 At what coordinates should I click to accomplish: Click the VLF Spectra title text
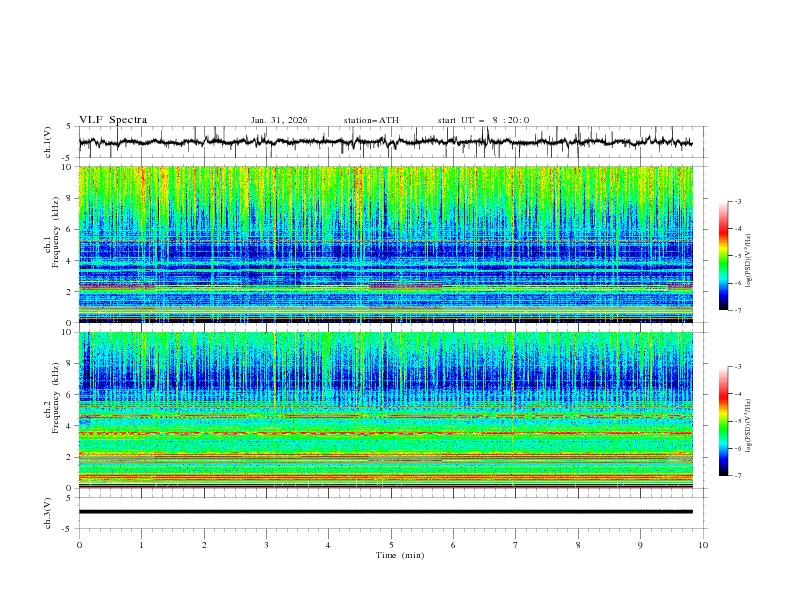pos(113,120)
